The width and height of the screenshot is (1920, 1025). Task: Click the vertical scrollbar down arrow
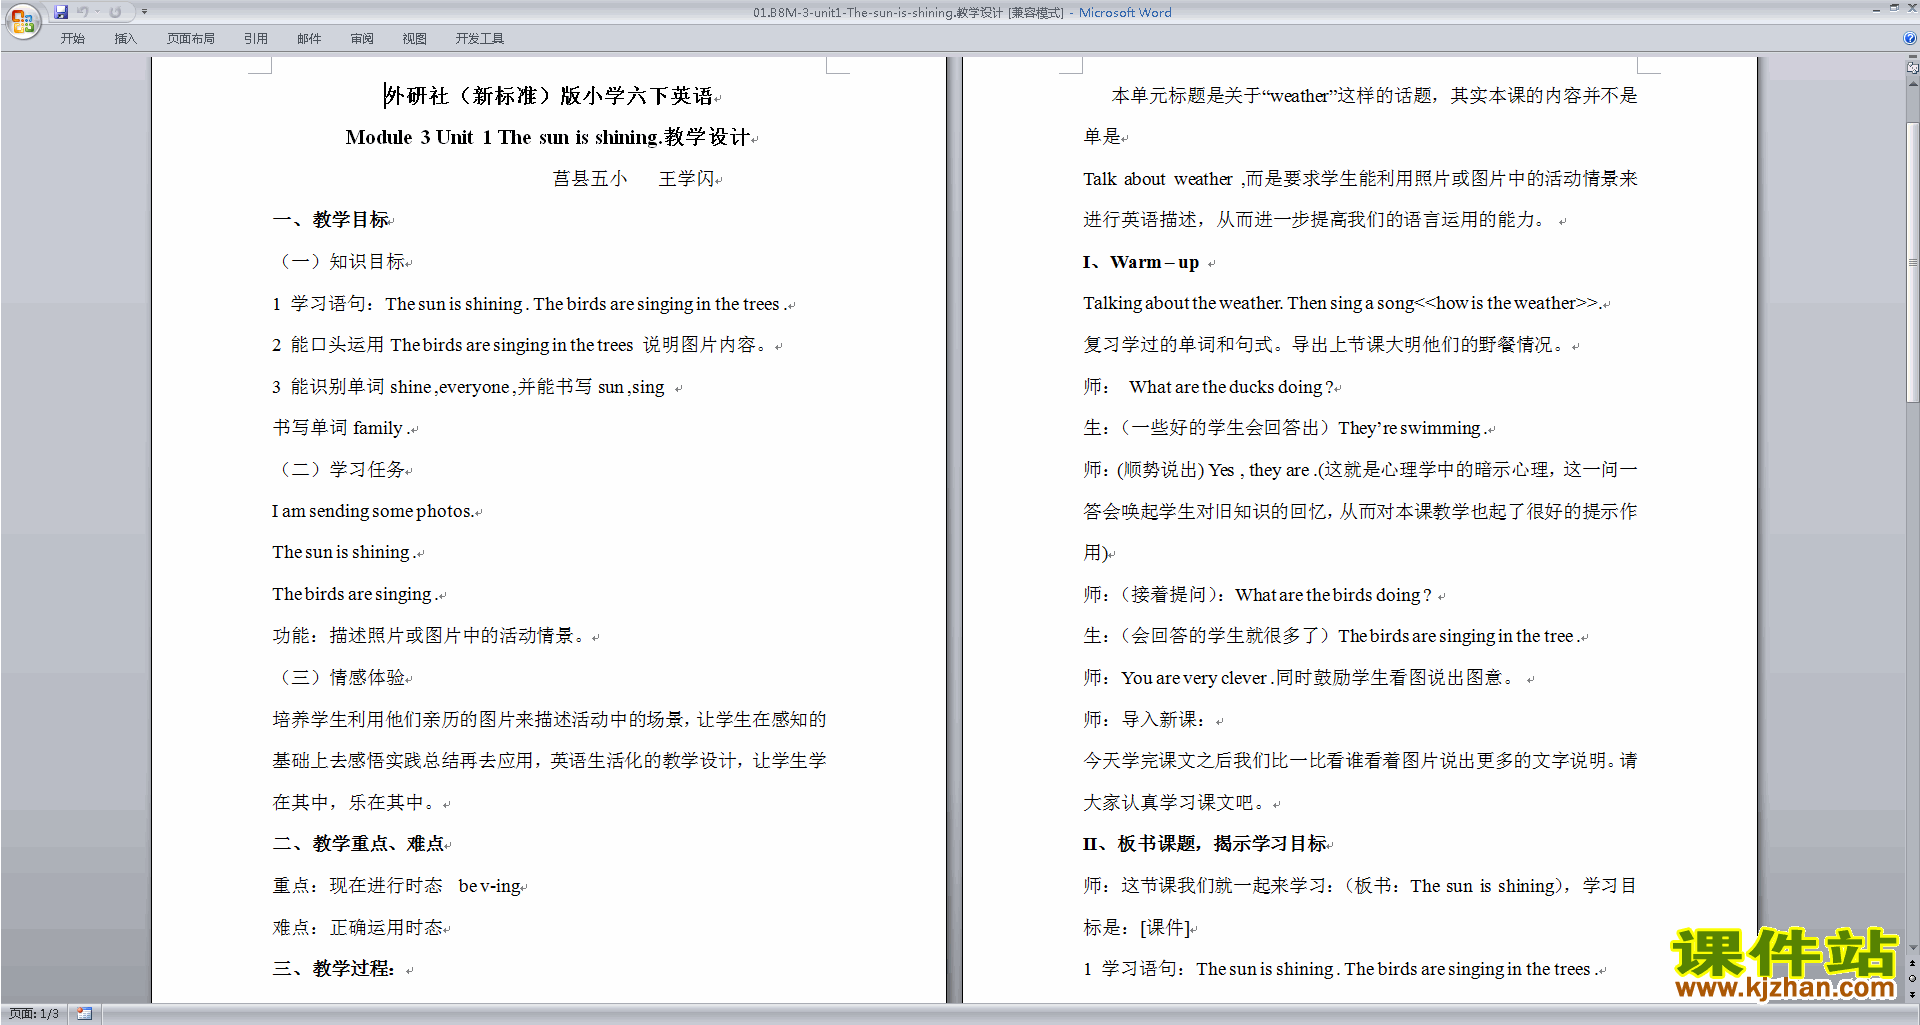(1913, 947)
